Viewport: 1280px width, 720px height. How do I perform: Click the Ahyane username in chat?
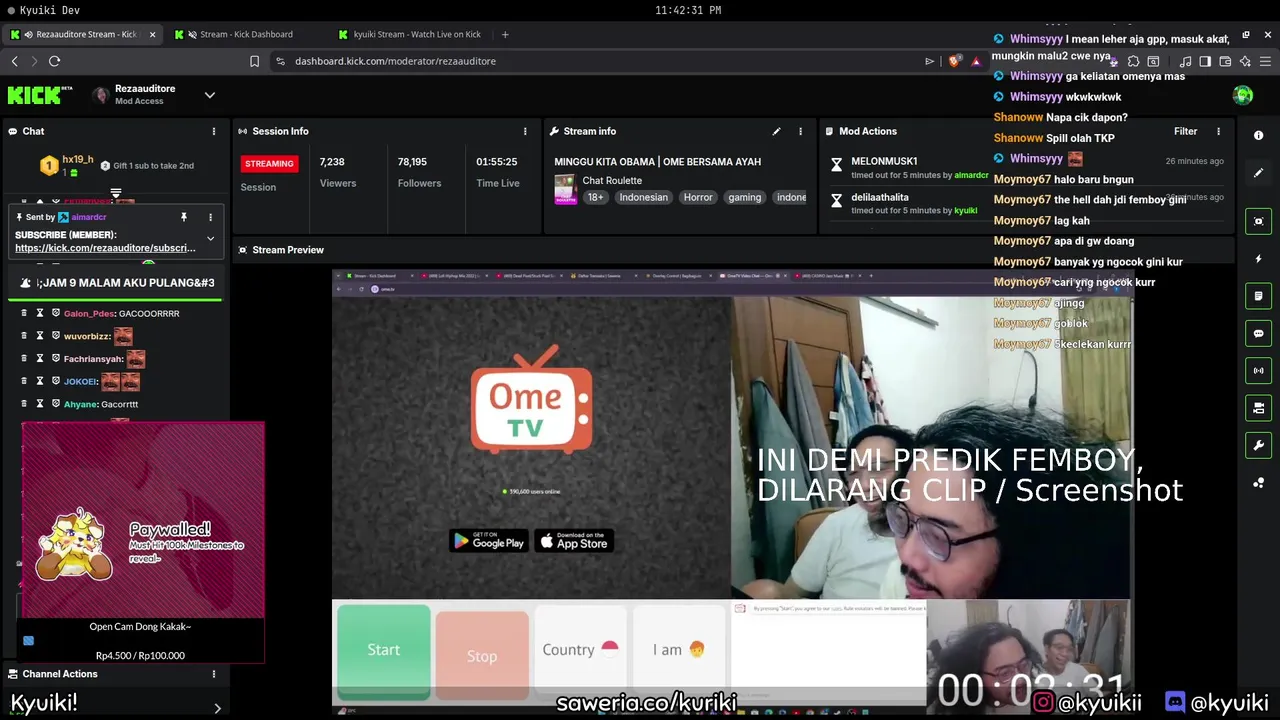[81, 404]
